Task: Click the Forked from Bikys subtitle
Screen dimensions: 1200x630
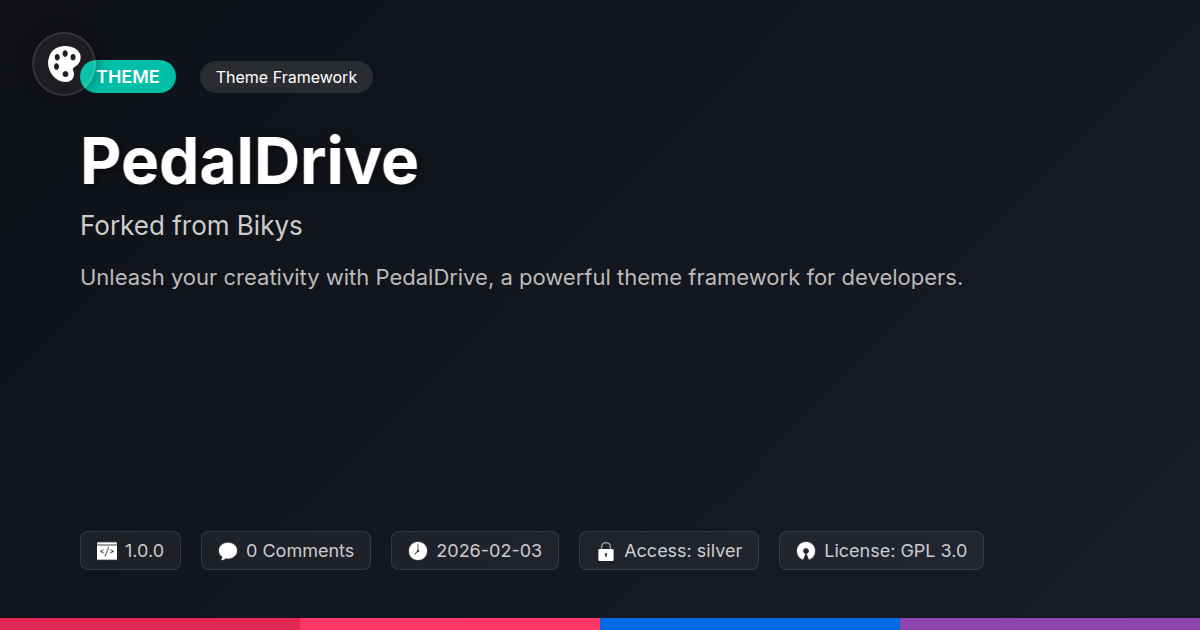Action: coord(191,226)
